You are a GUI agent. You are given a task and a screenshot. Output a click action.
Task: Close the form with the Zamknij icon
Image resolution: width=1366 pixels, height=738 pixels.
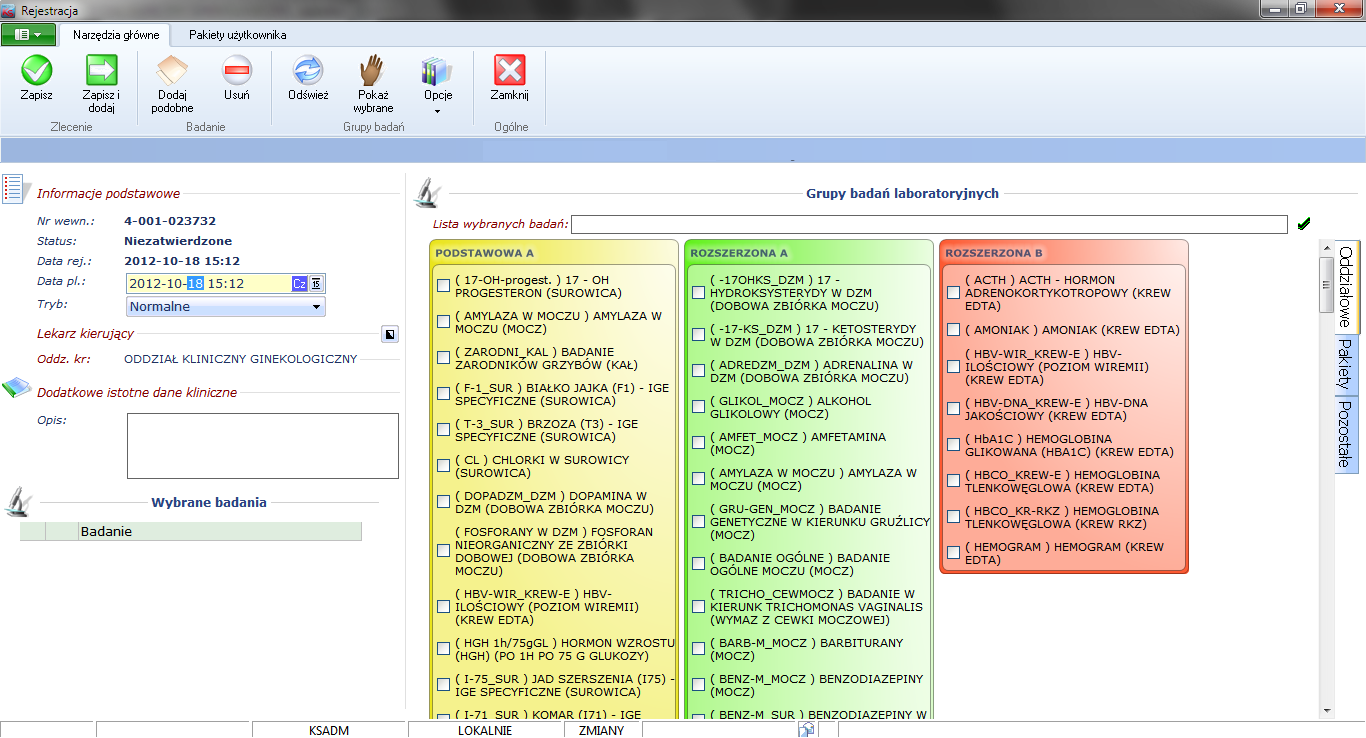pyautogui.click(x=509, y=71)
